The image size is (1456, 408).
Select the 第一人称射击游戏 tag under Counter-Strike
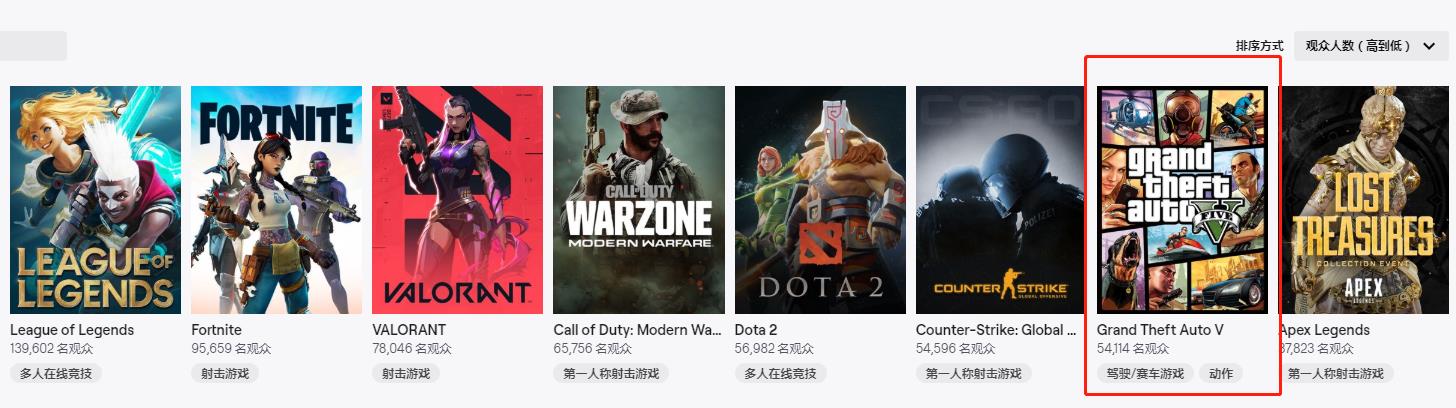coord(973,373)
